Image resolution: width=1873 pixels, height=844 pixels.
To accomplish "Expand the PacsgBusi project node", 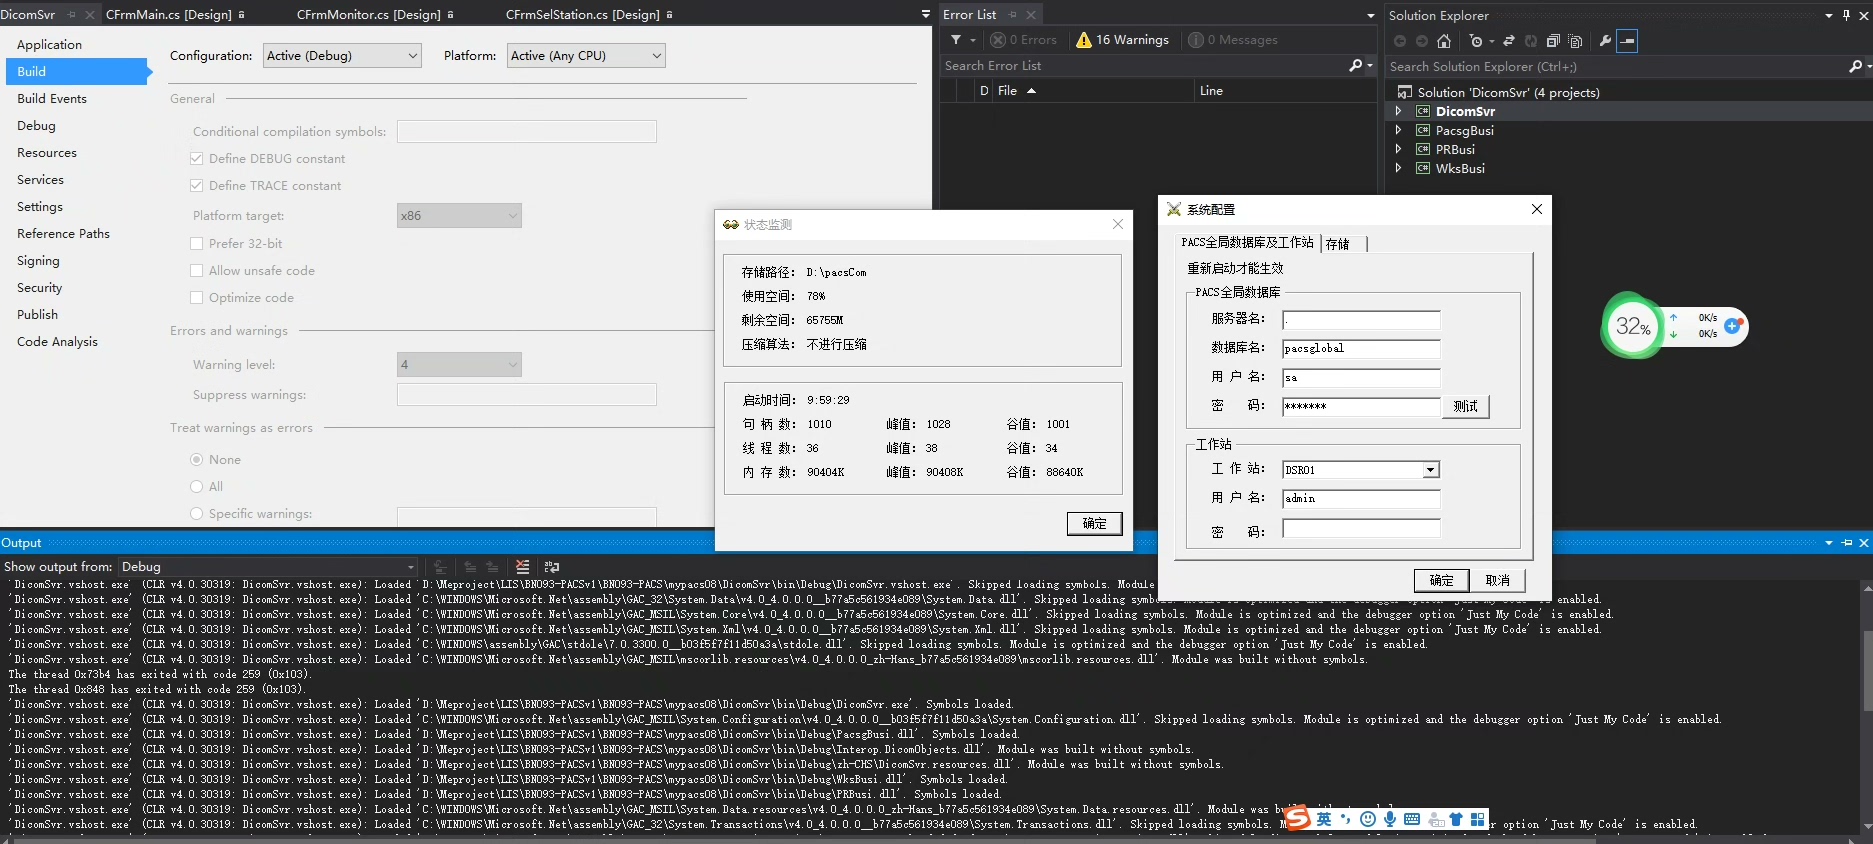I will pyautogui.click(x=1398, y=130).
